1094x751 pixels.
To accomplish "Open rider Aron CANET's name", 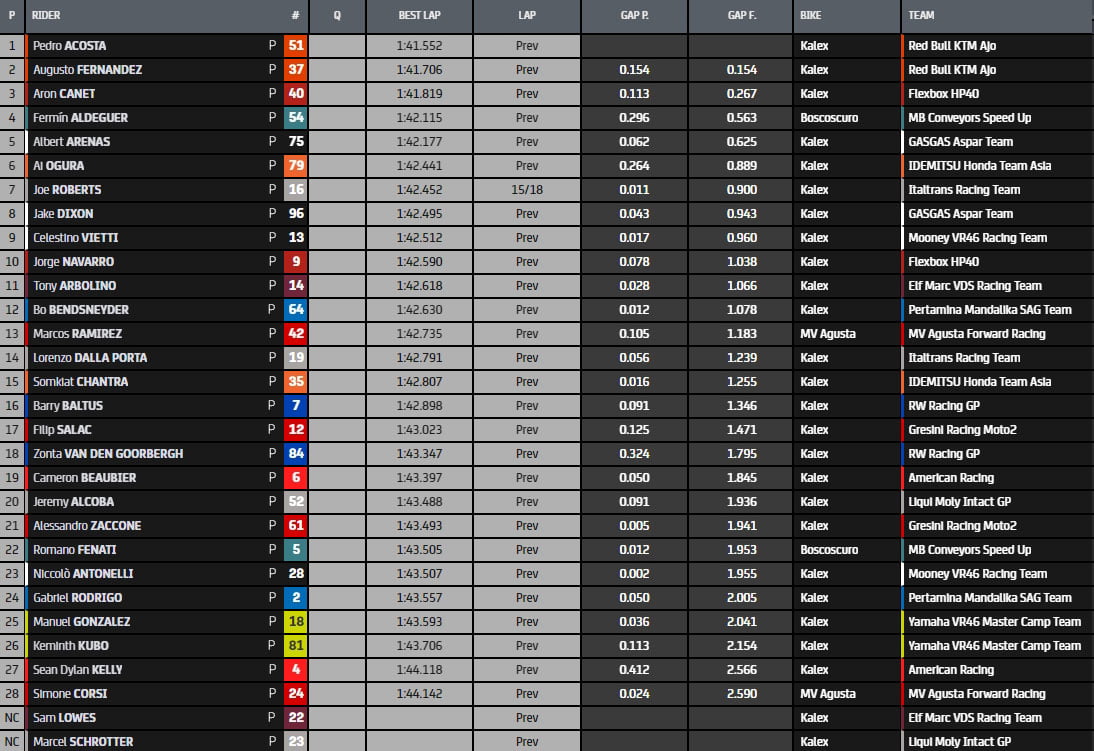I will coord(64,94).
